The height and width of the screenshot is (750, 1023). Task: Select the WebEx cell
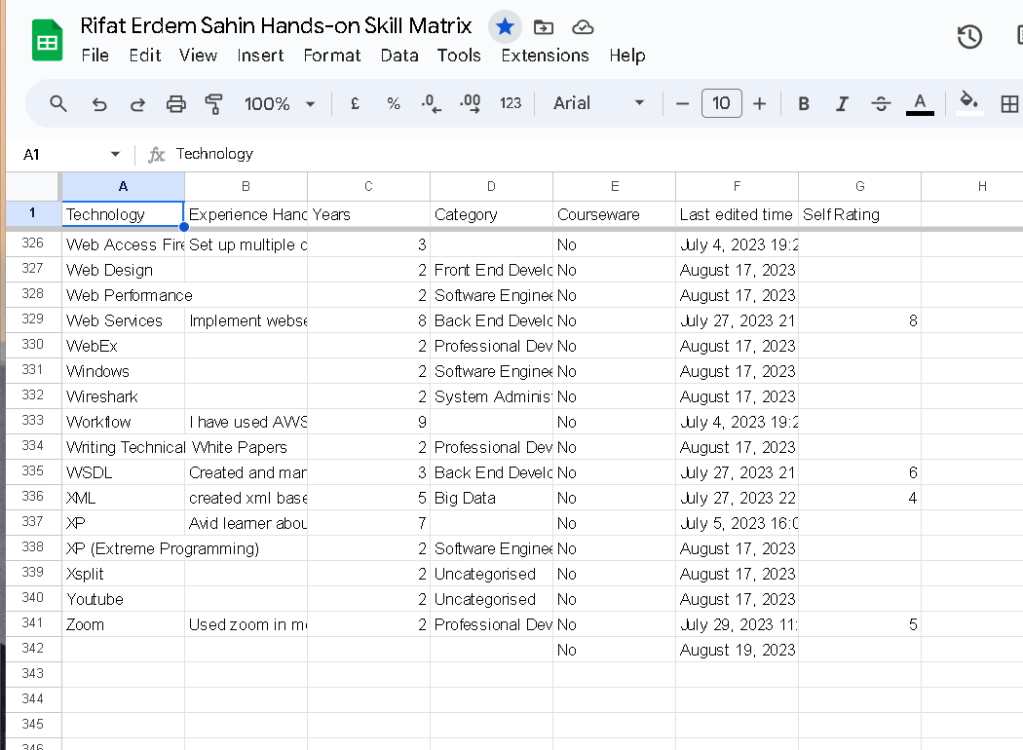click(123, 346)
